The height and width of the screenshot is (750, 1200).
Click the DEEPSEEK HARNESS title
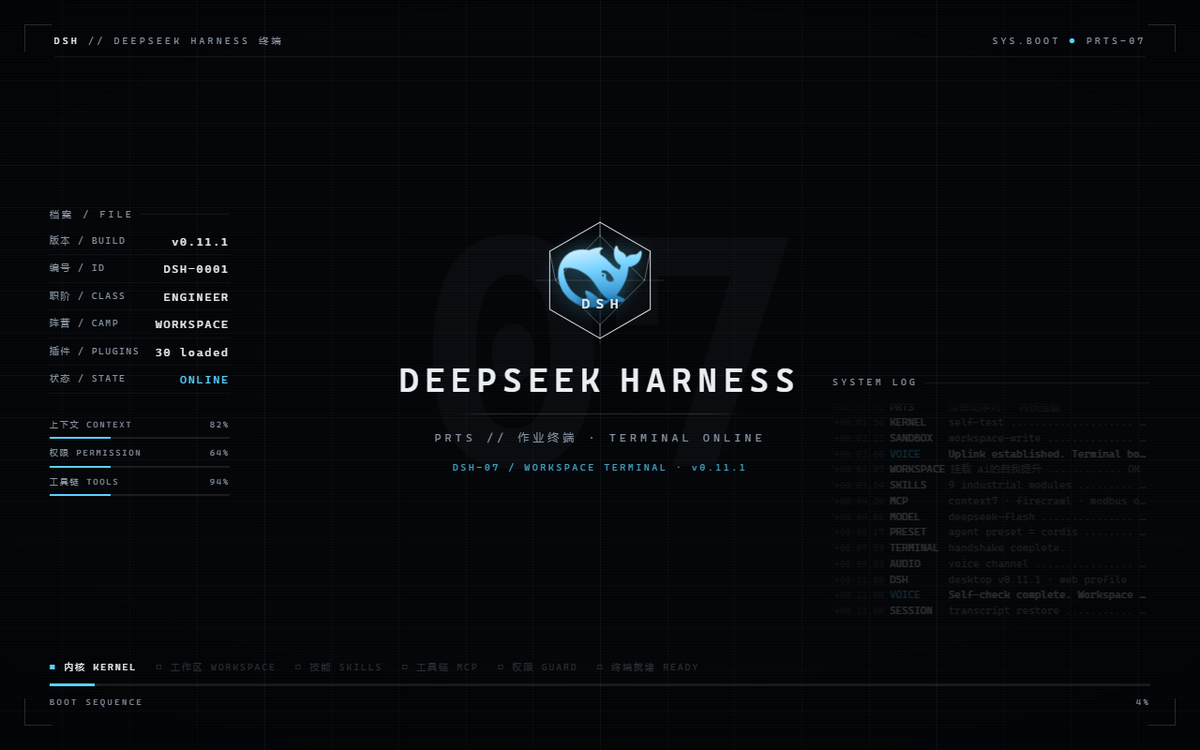point(598,381)
